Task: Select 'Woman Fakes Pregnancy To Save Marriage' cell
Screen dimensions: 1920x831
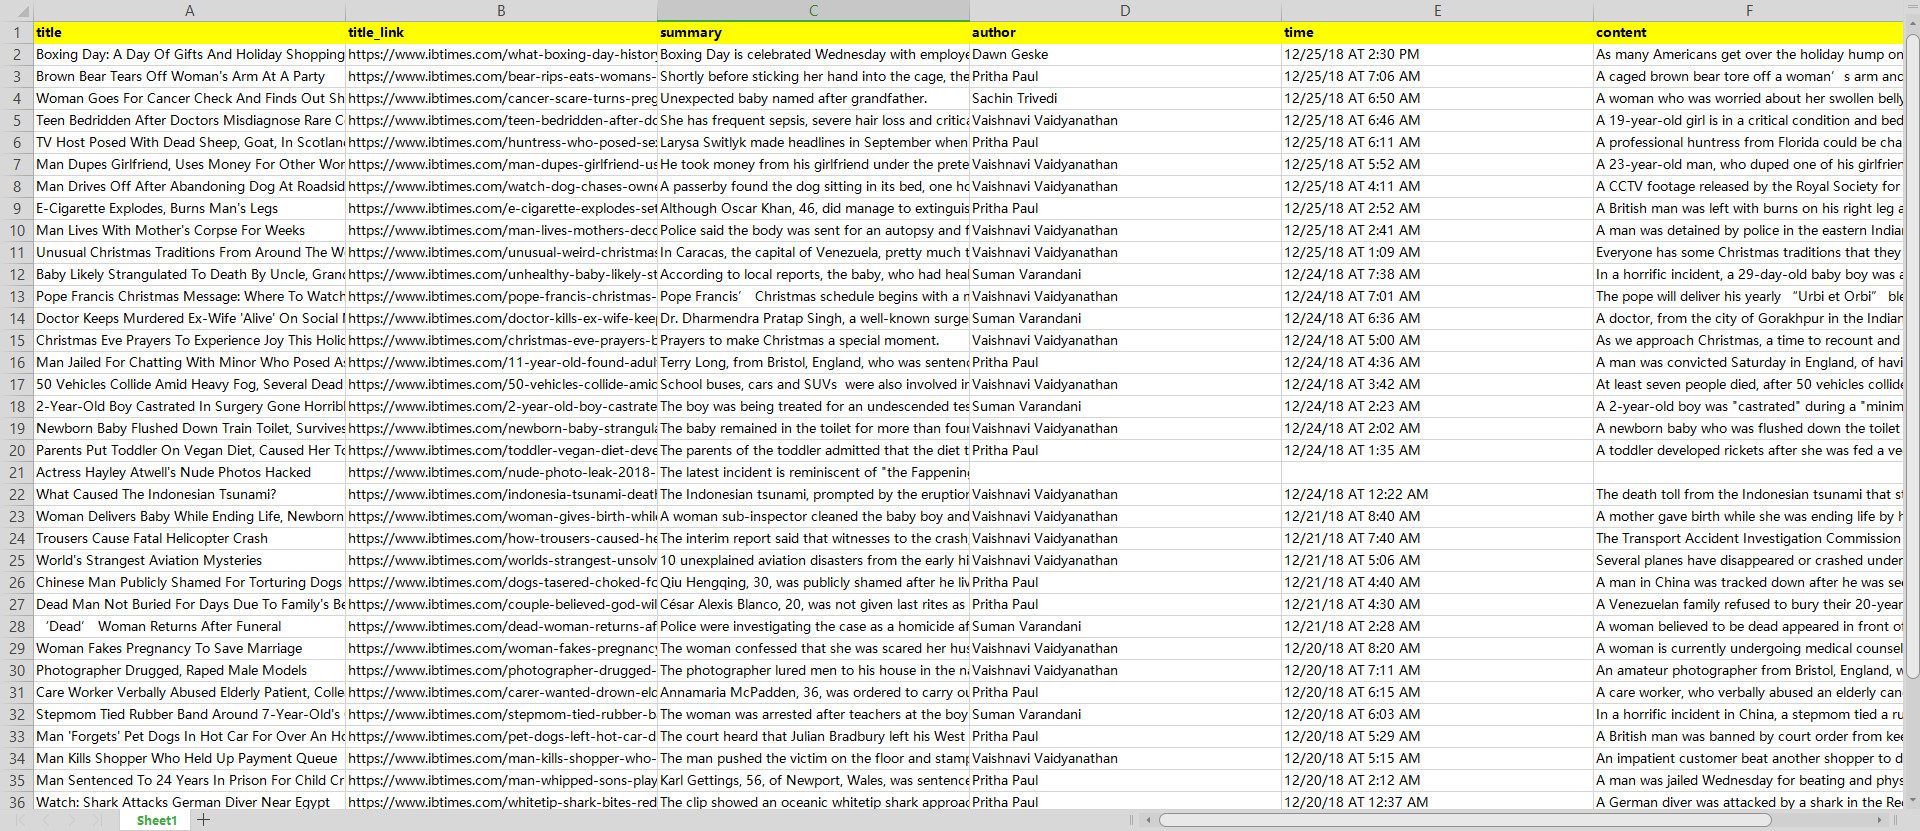Action: [189, 648]
